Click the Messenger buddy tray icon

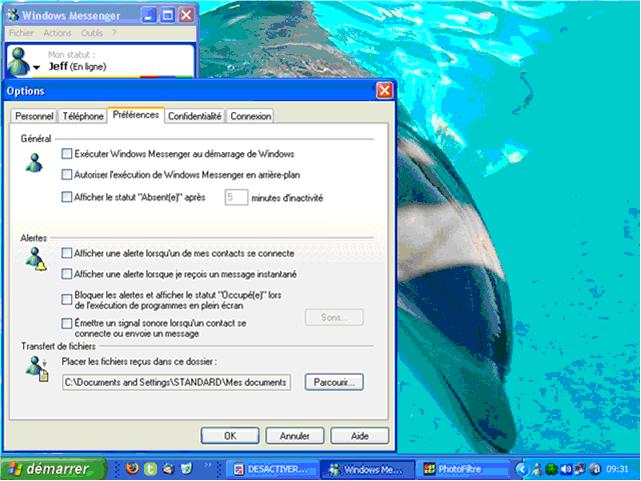click(537, 469)
